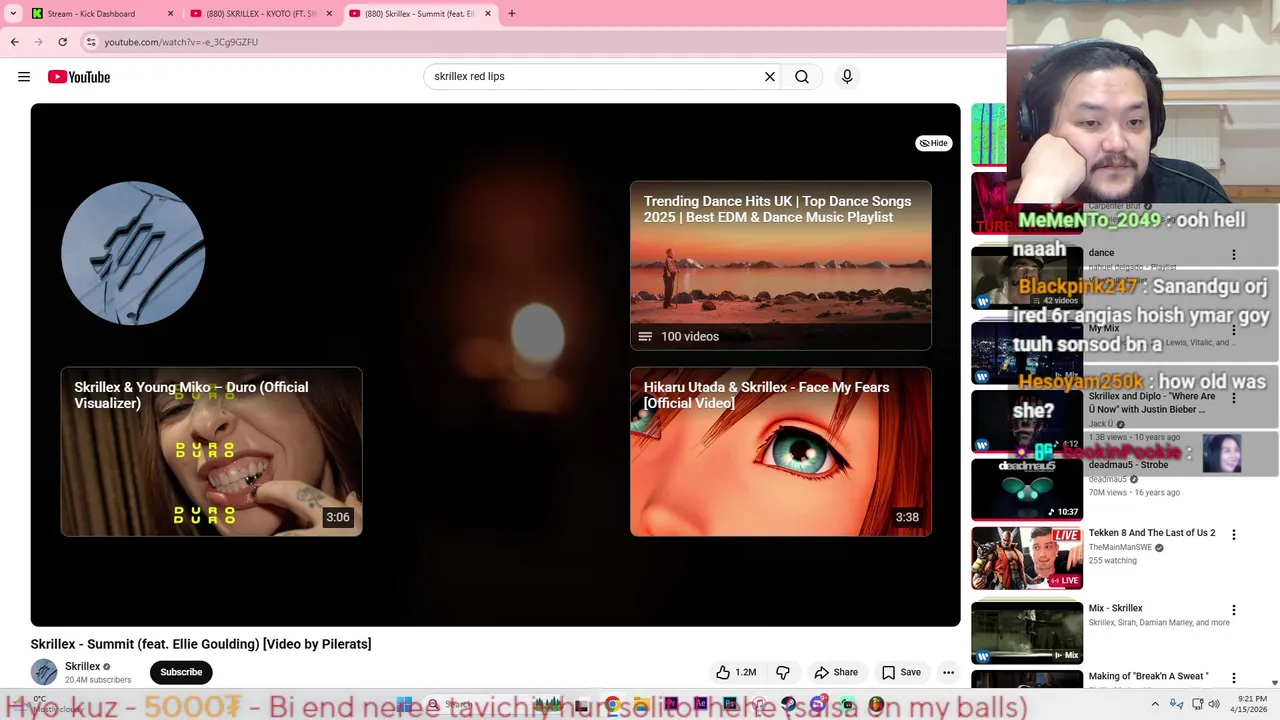Share the Summit video
Image resolution: width=1280 pixels, height=720 pixels.
pyautogui.click(x=836, y=672)
